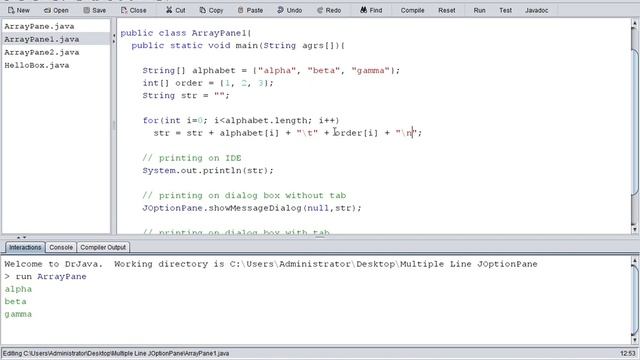This screenshot has width=640, height=360.
Task: Click the for loop header line
Action: pyautogui.click(x=241, y=120)
